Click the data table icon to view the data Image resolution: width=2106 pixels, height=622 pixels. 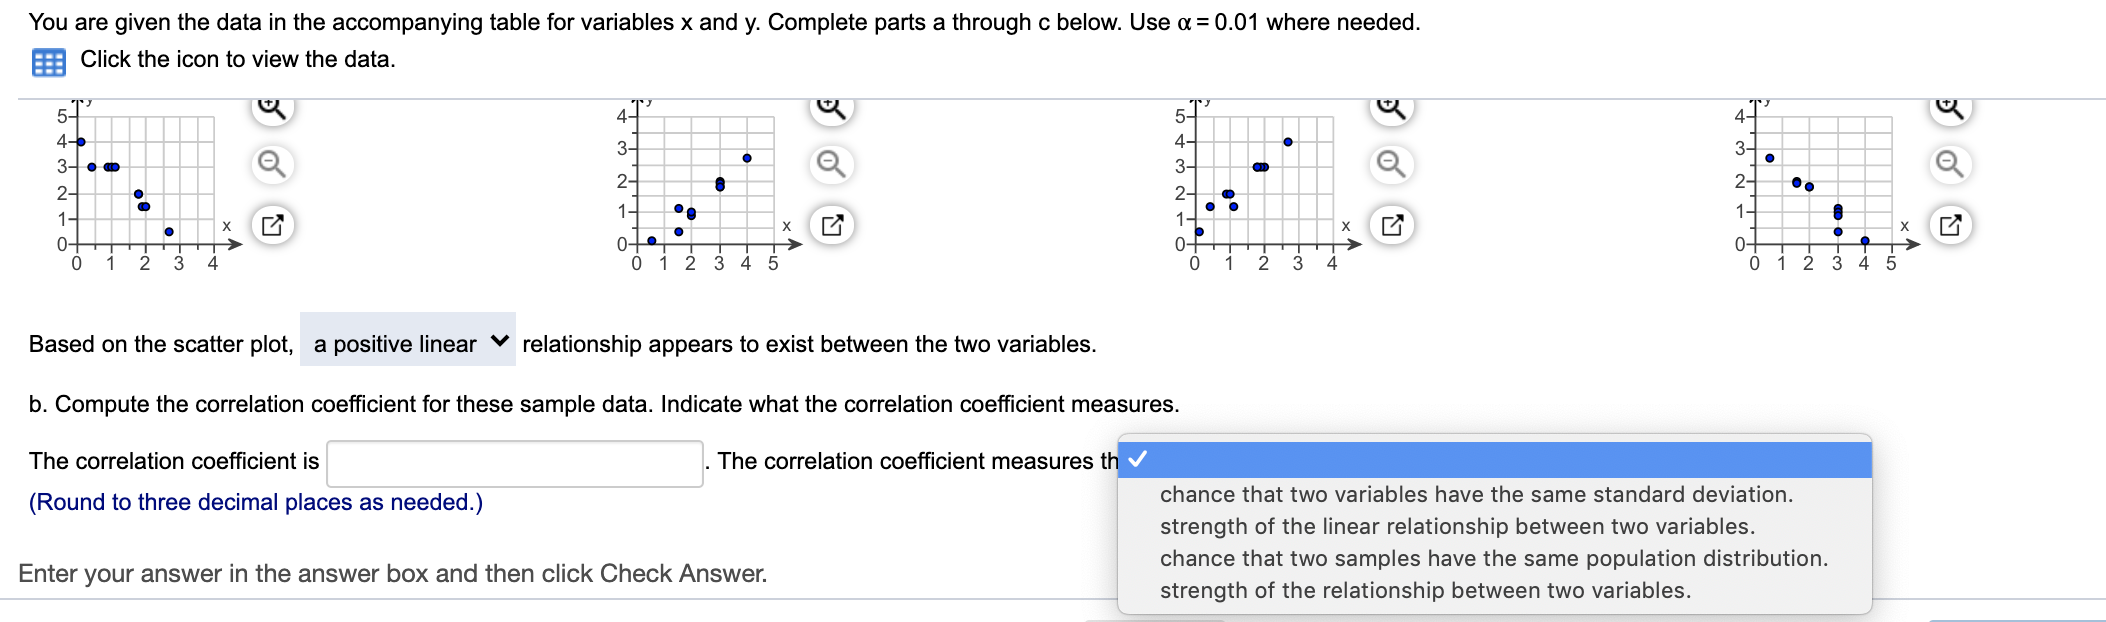pos(49,59)
